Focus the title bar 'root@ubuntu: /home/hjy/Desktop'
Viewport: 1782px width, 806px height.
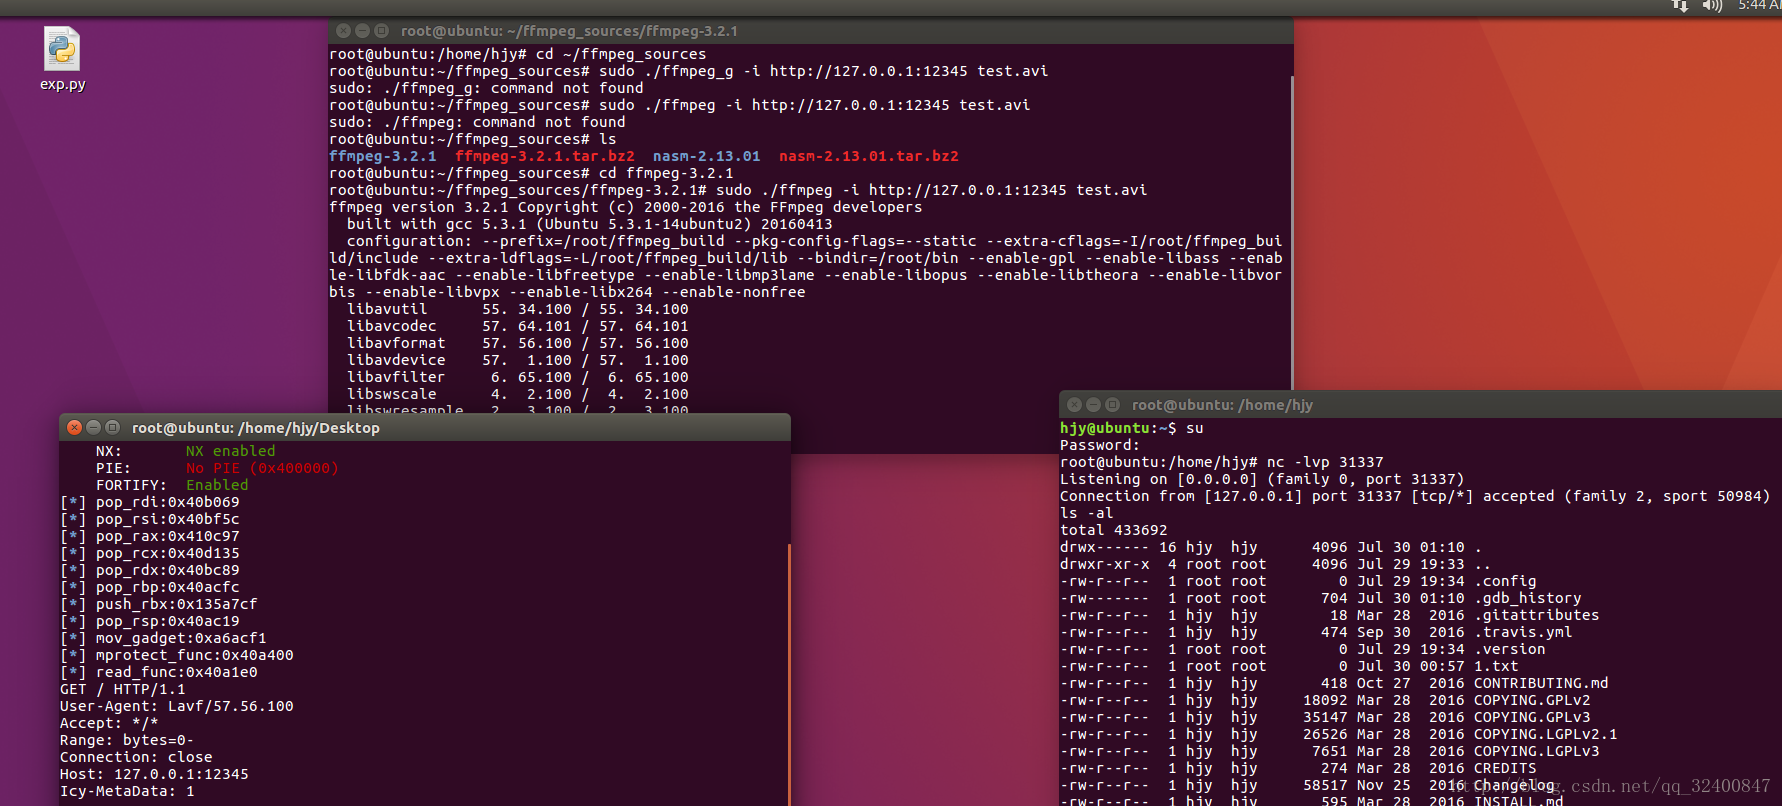(x=425, y=427)
